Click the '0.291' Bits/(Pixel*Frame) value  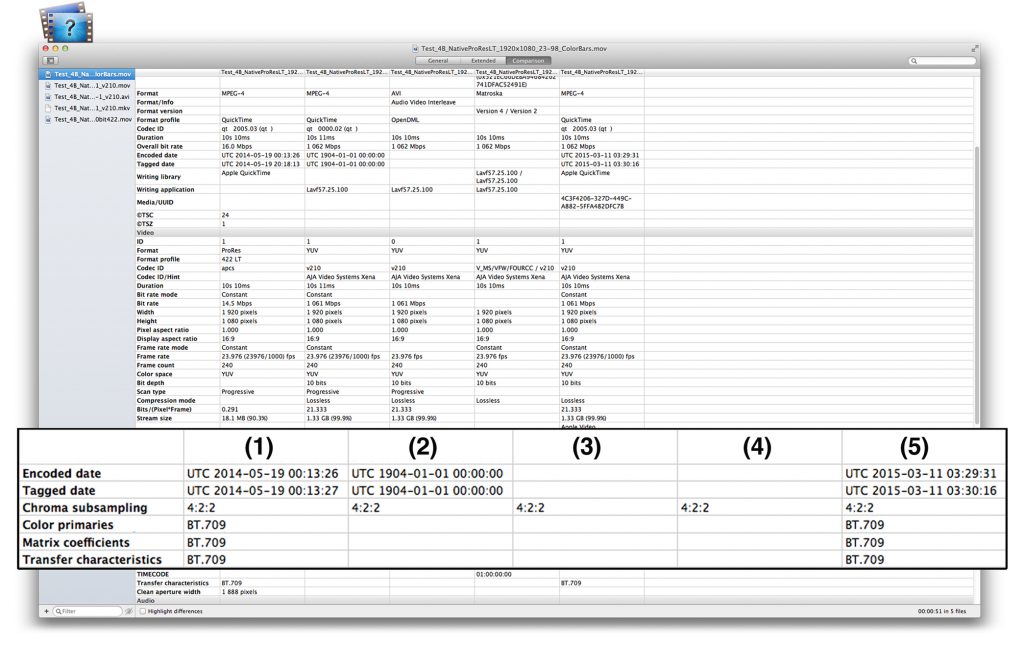pyautogui.click(x=230, y=409)
